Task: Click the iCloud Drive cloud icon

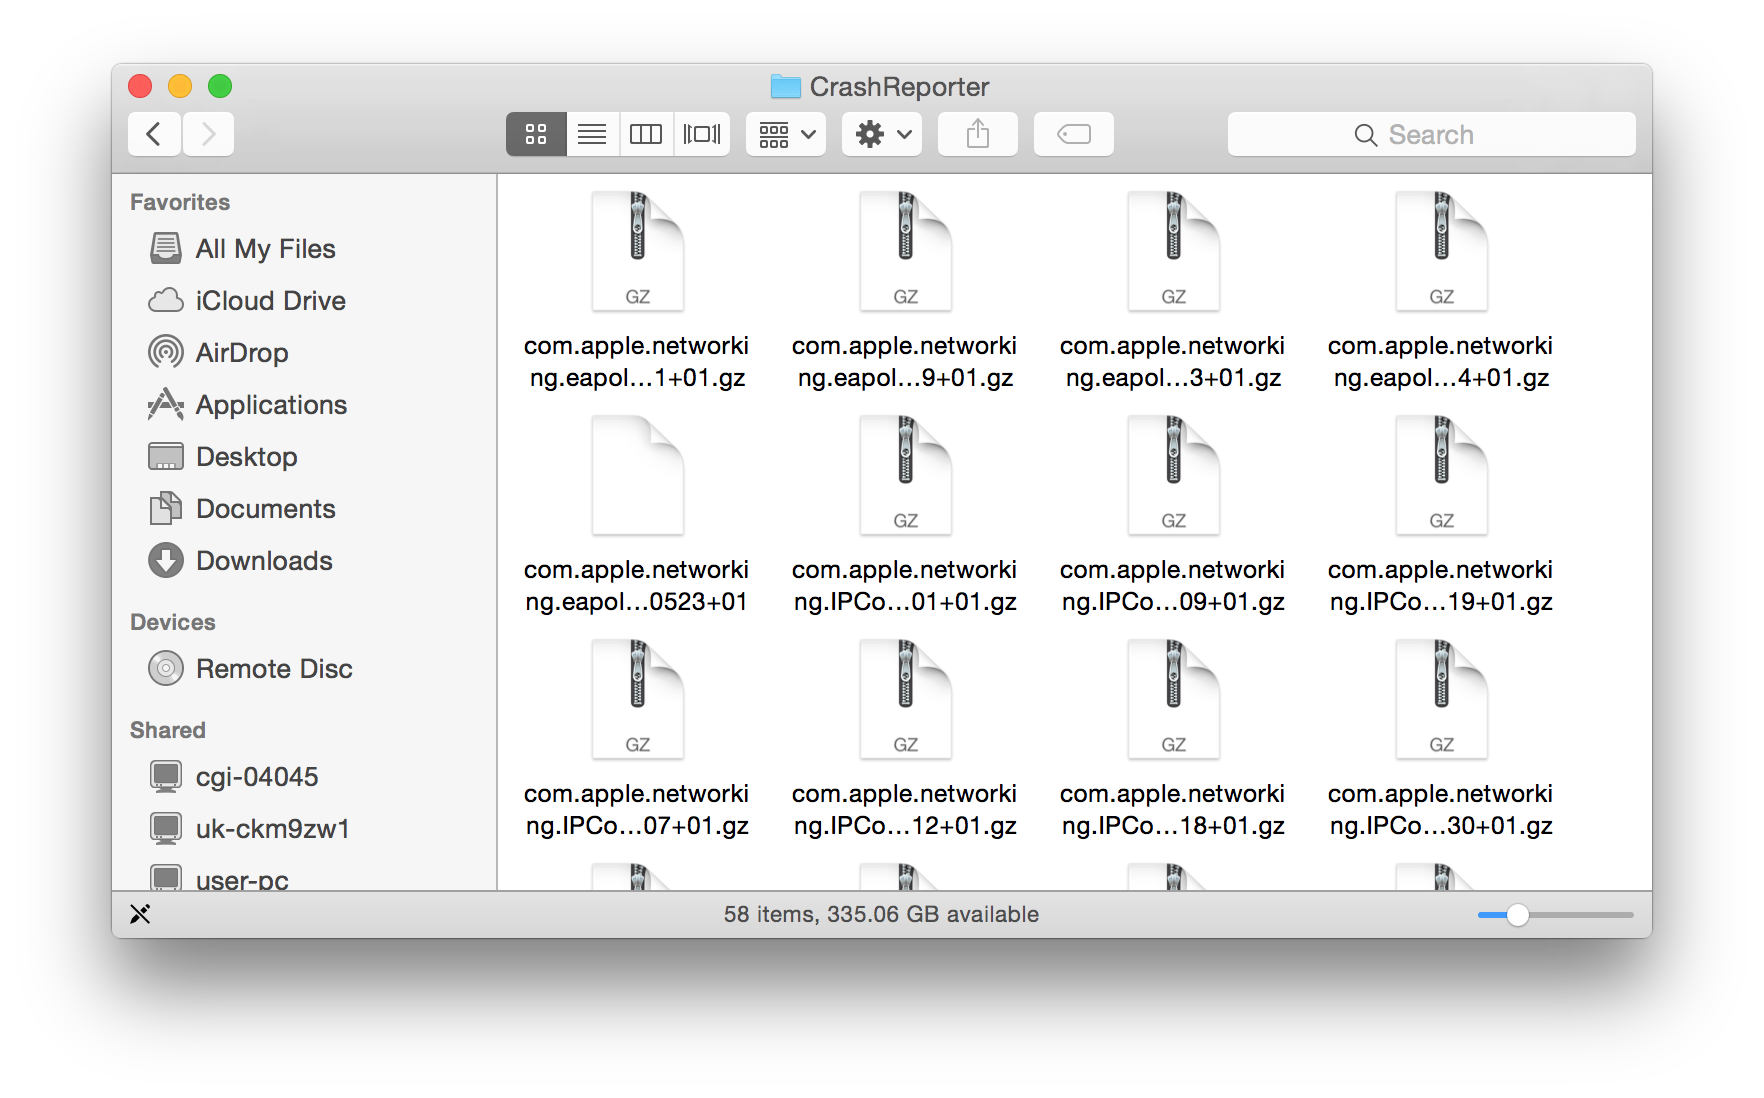Action: (166, 300)
